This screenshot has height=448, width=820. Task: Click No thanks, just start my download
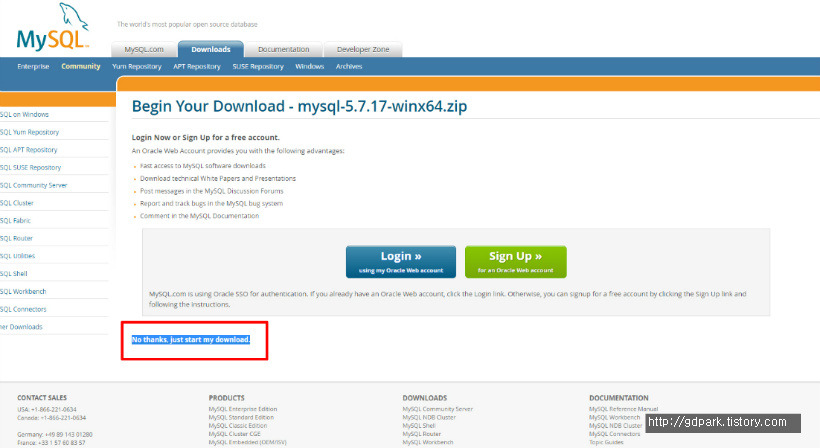(190, 340)
